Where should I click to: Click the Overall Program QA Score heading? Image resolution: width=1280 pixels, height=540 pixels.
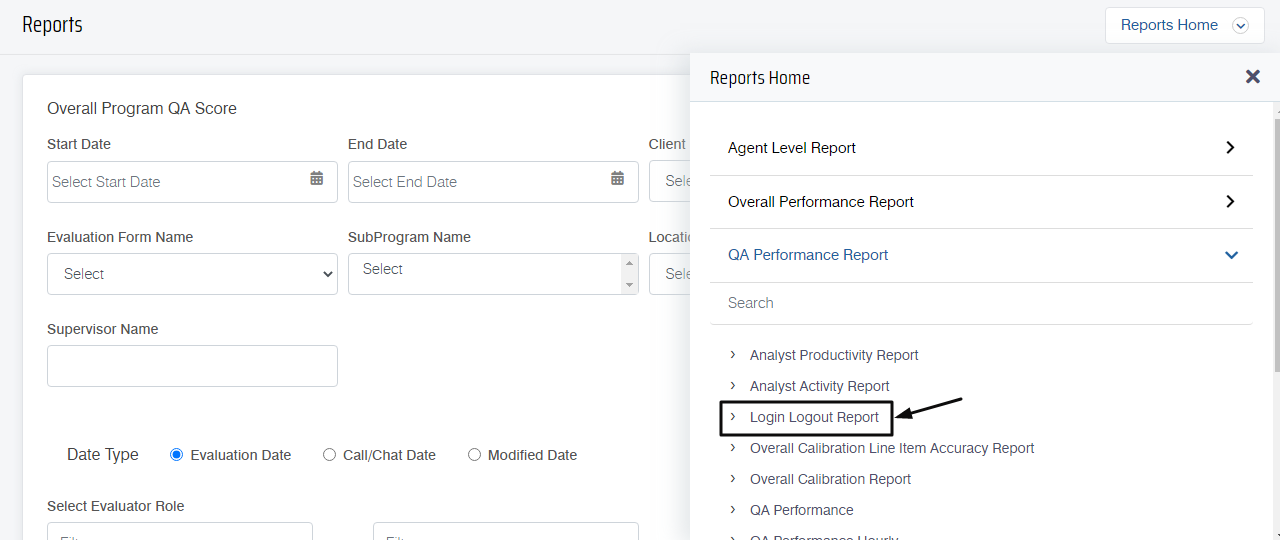(142, 108)
